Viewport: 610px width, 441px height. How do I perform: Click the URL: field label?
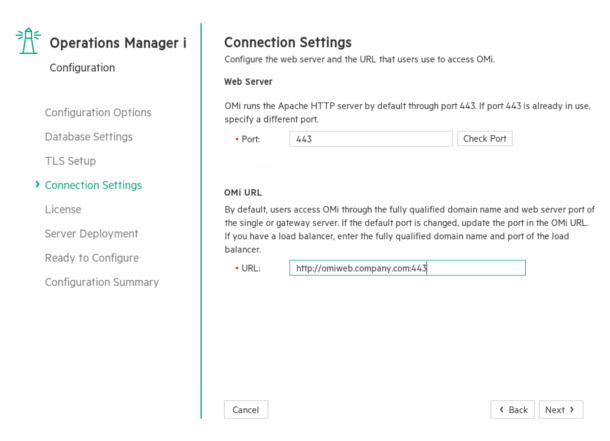251,268
